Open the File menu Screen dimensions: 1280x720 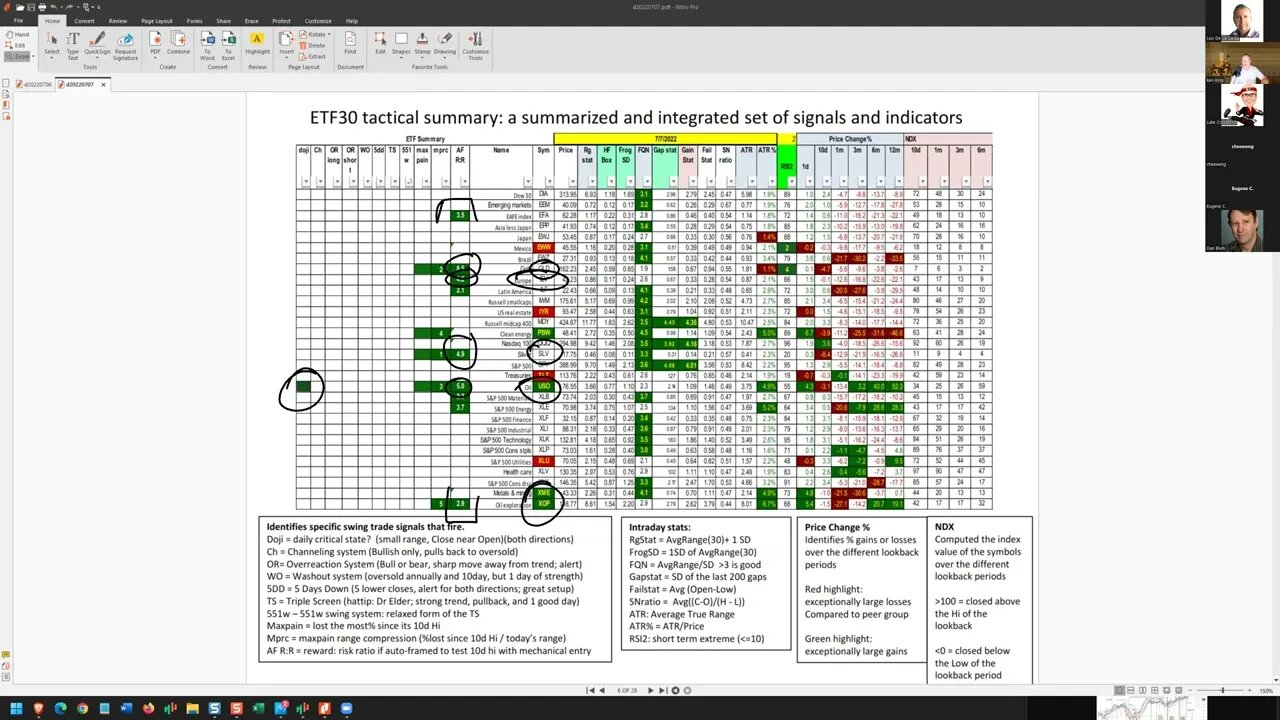point(19,20)
